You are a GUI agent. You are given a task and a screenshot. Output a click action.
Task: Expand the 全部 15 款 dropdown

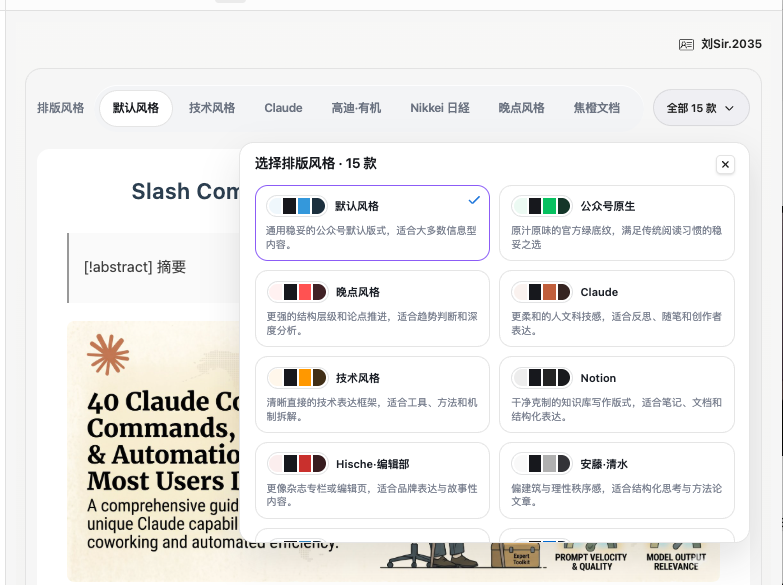pos(701,108)
